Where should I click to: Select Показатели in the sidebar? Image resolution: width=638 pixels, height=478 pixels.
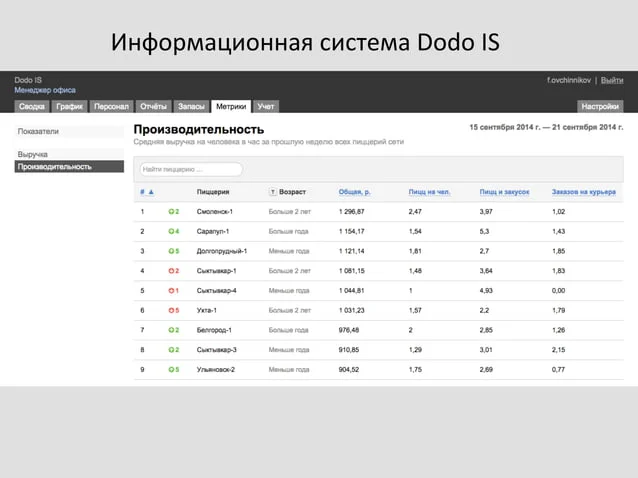pyautogui.click(x=69, y=131)
